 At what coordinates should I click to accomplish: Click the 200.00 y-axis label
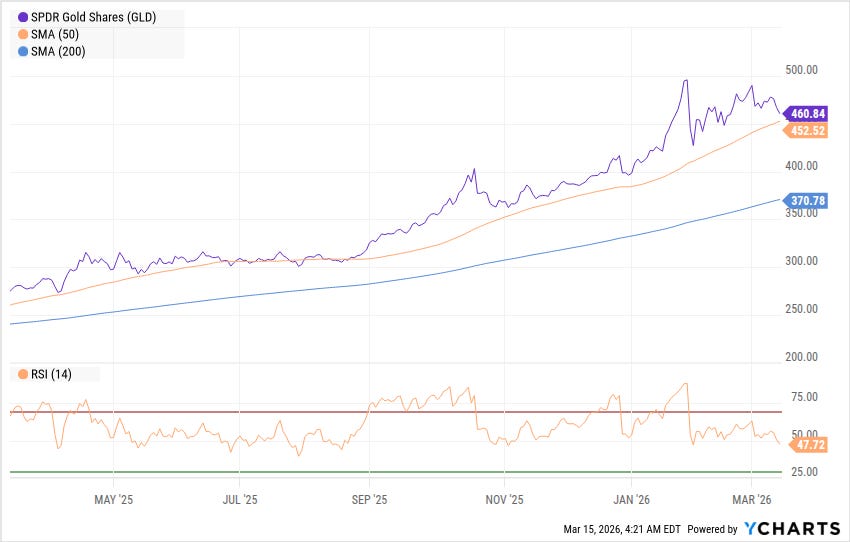pos(801,357)
